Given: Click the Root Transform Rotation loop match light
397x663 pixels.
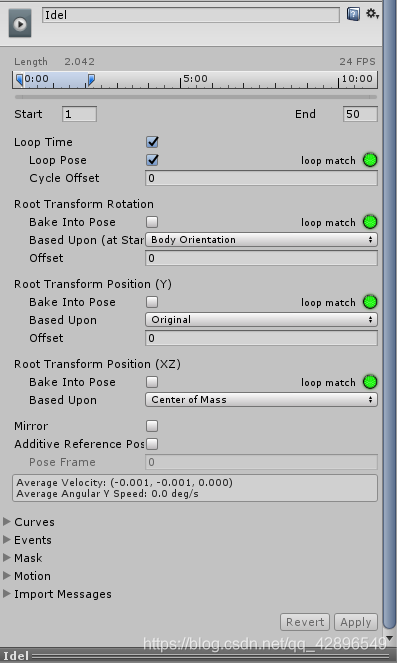Looking at the screenshot, I should click(x=370, y=222).
